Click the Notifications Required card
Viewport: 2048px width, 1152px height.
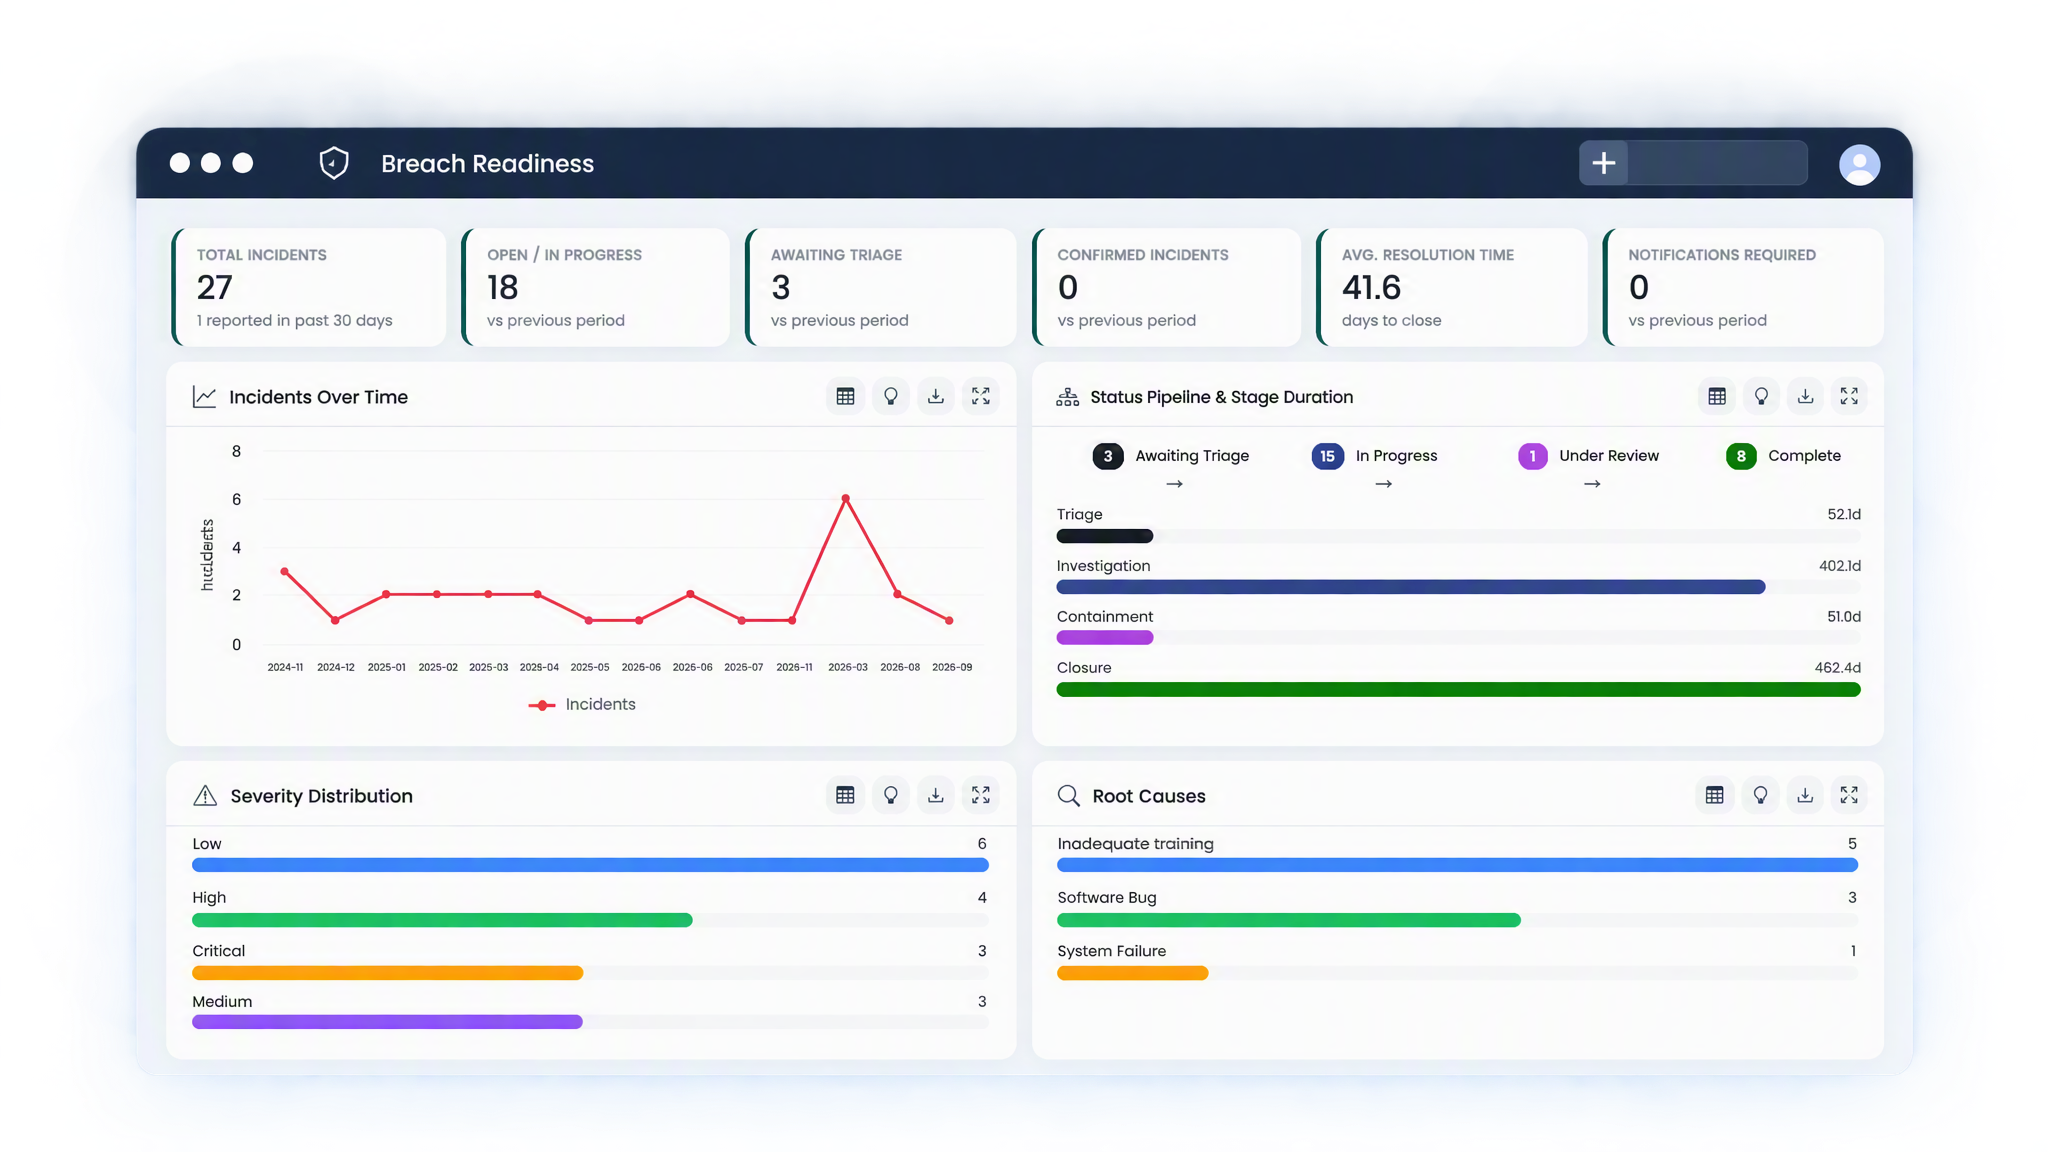click(1743, 287)
